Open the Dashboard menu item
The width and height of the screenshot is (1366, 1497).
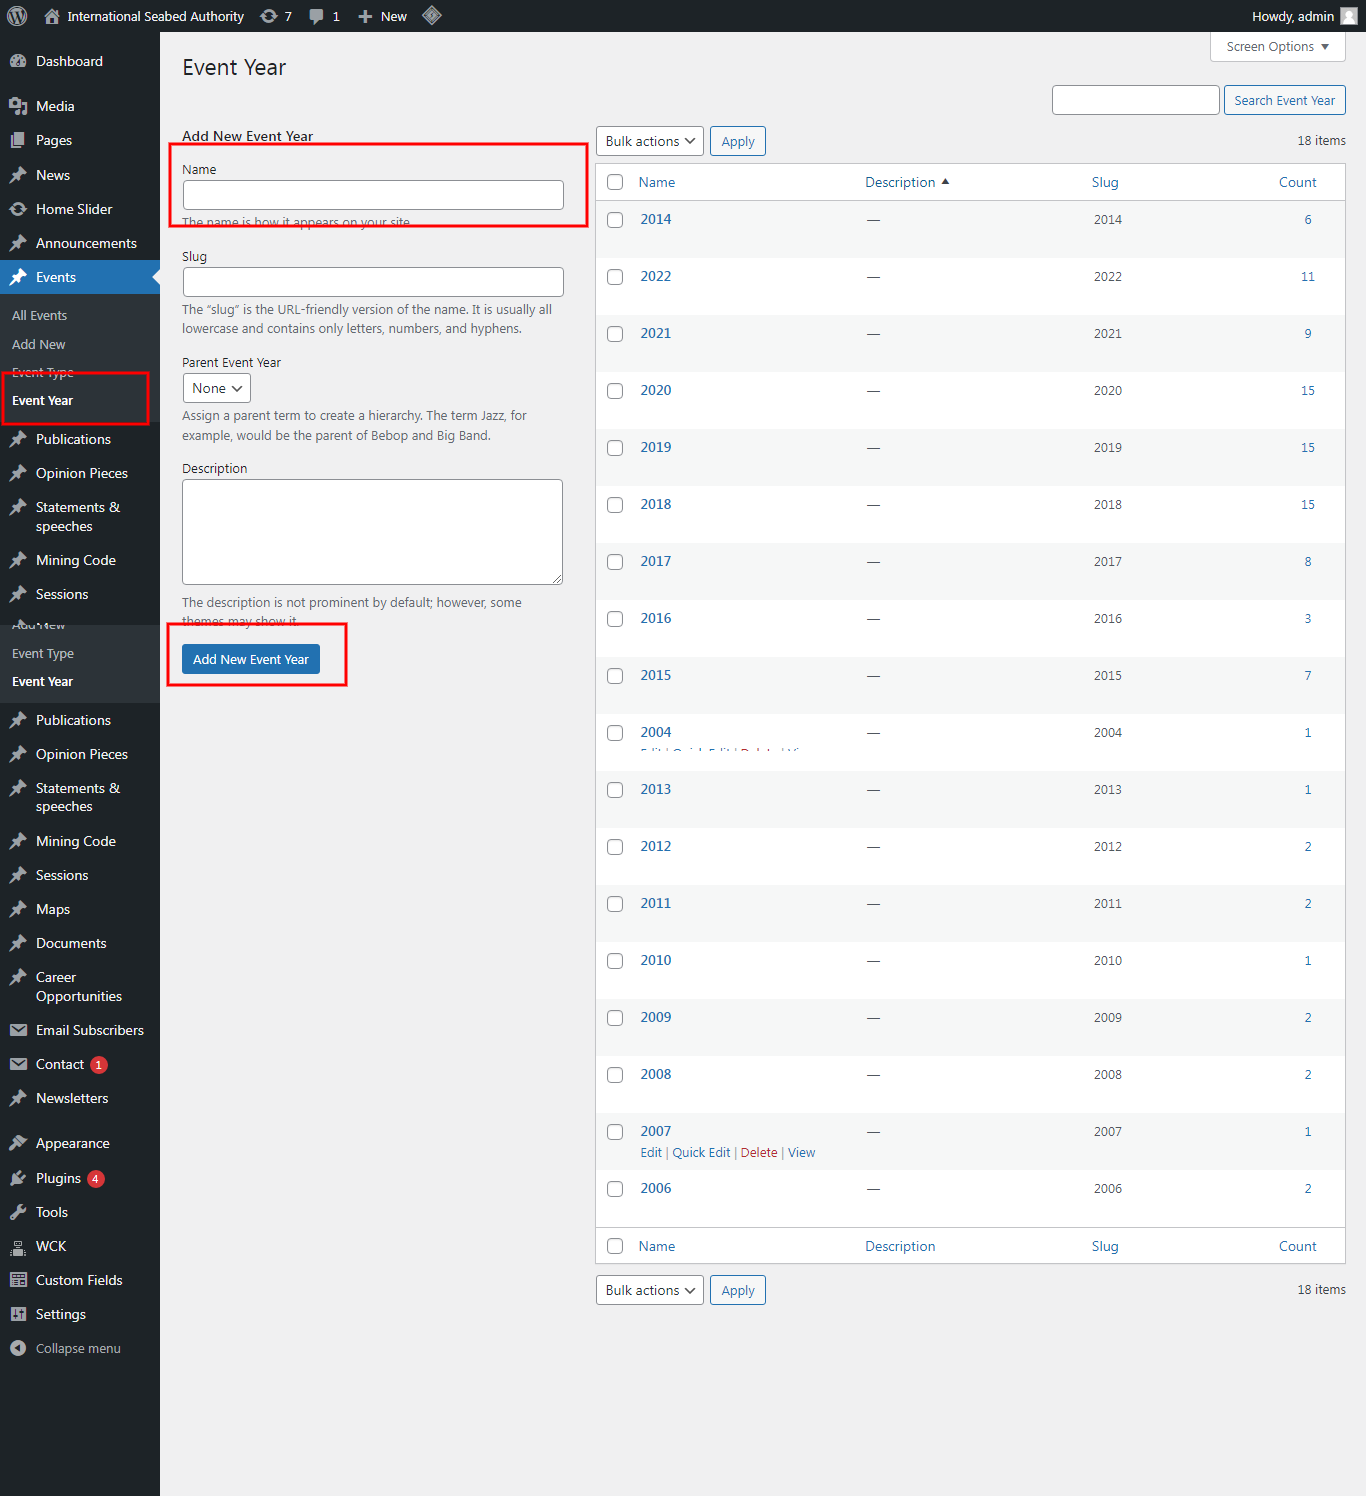click(80, 61)
